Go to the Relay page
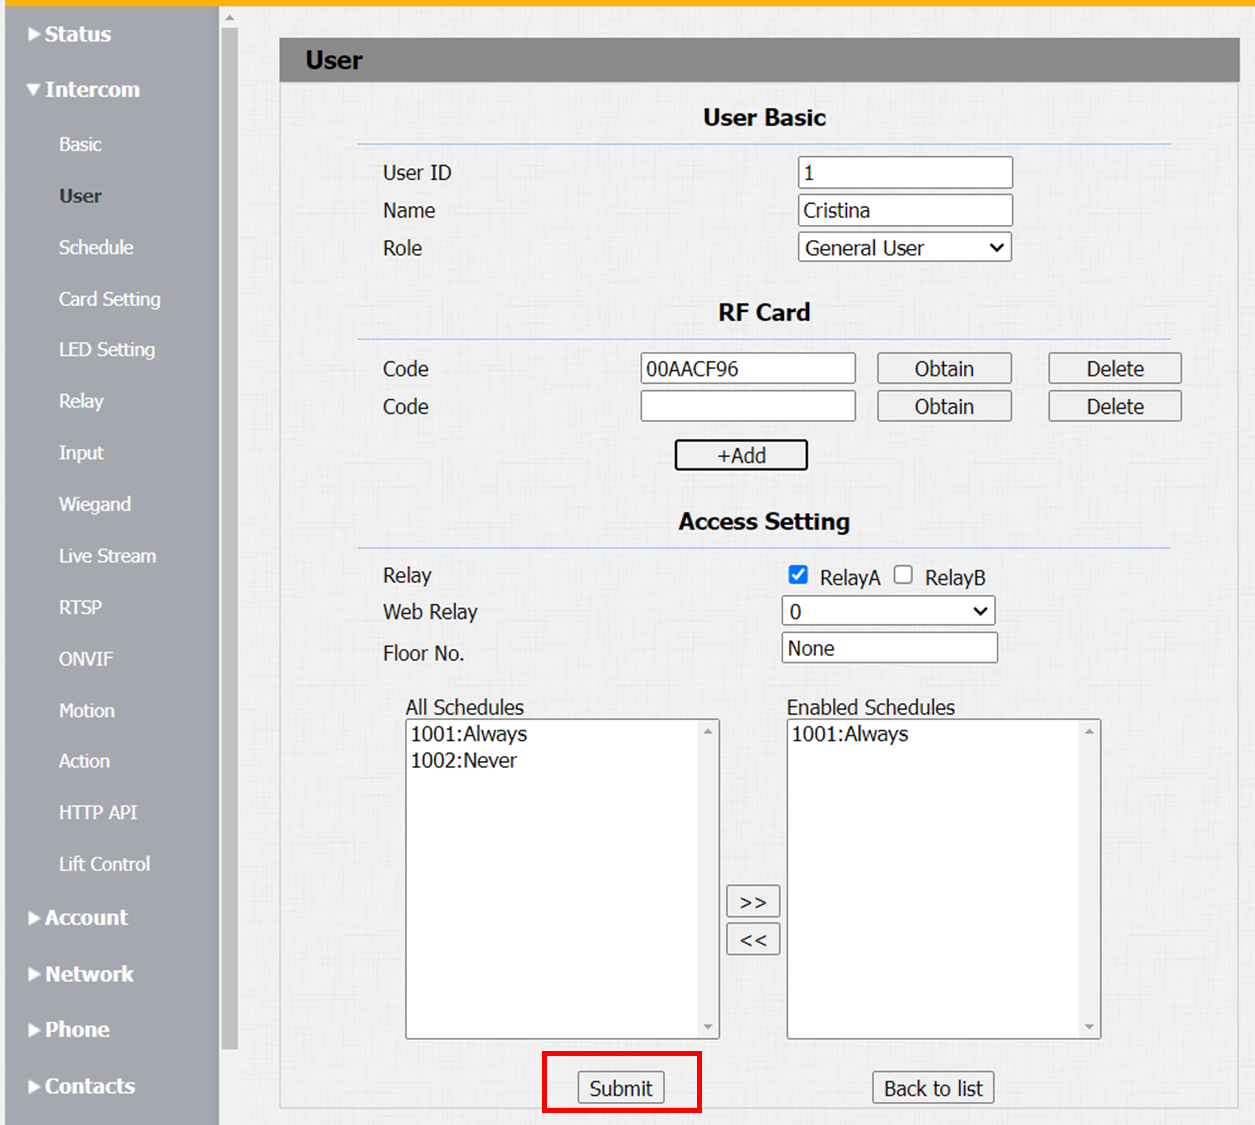The image size is (1255, 1125). tap(81, 401)
